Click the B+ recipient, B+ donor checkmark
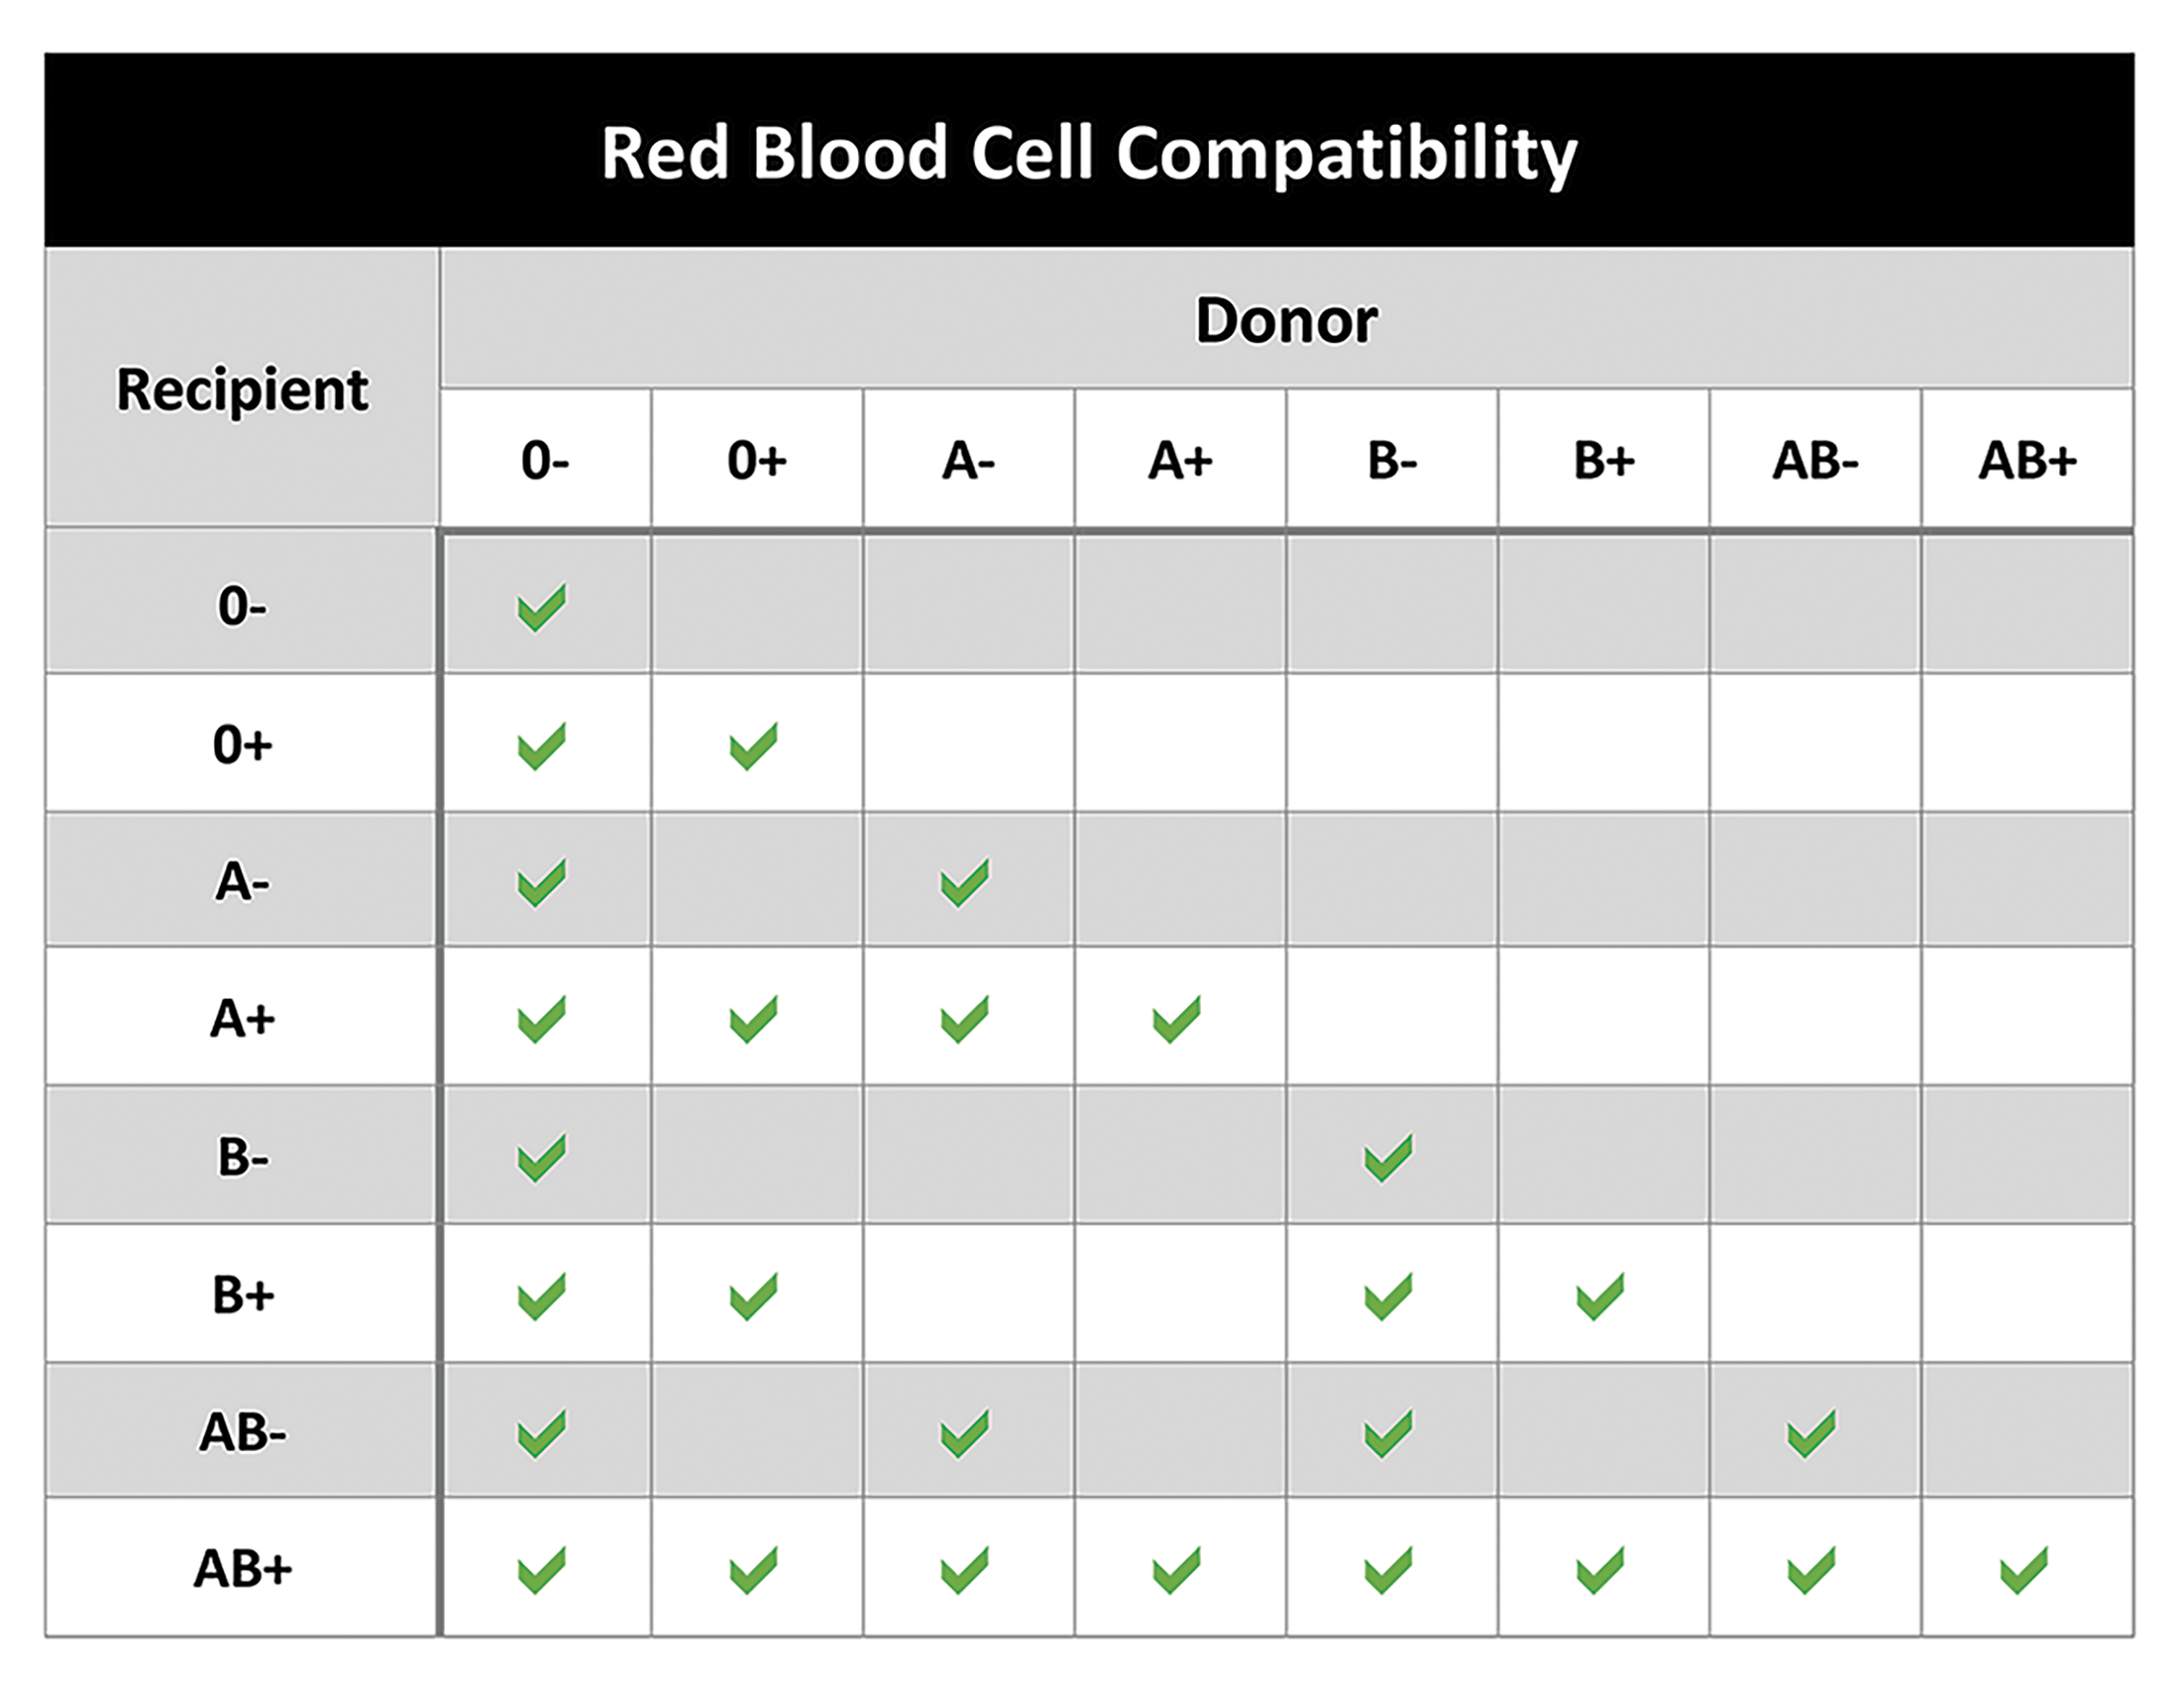2184x1685 pixels. 1601,1296
